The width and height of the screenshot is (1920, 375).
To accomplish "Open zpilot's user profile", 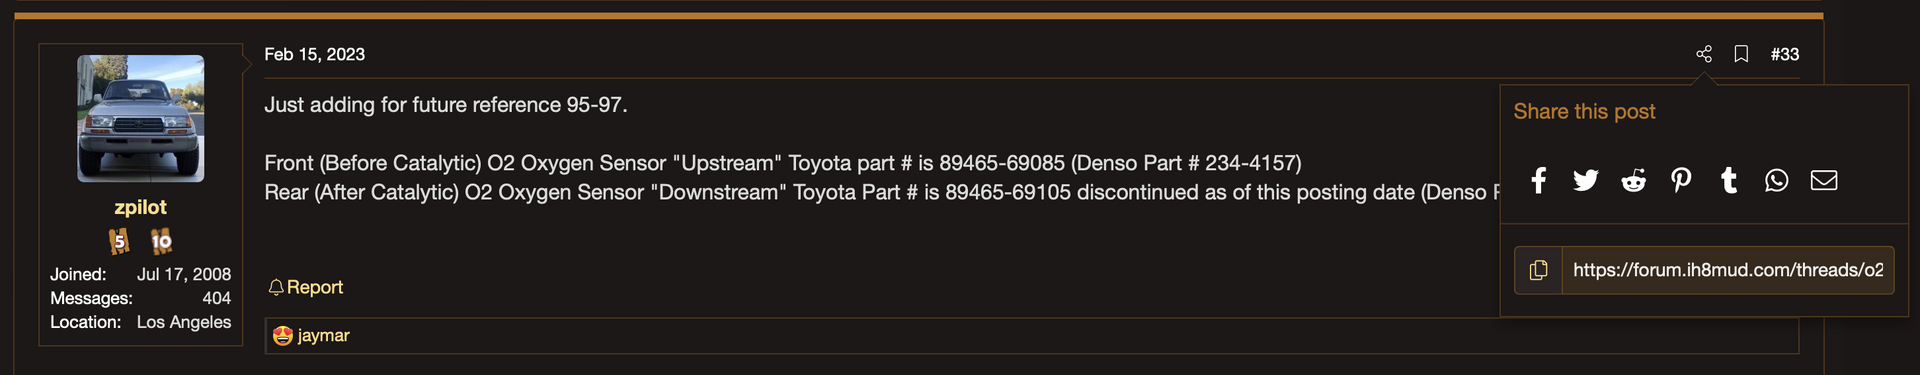I will point(140,207).
